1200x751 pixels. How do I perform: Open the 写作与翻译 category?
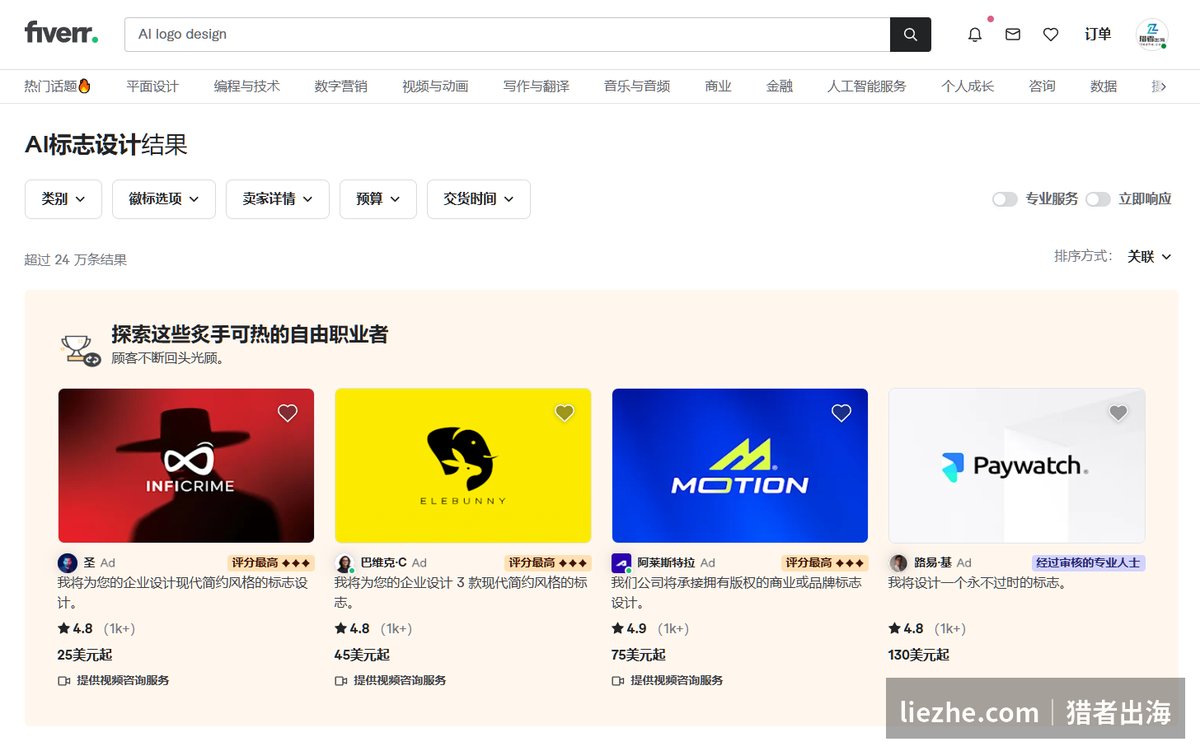(536, 86)
